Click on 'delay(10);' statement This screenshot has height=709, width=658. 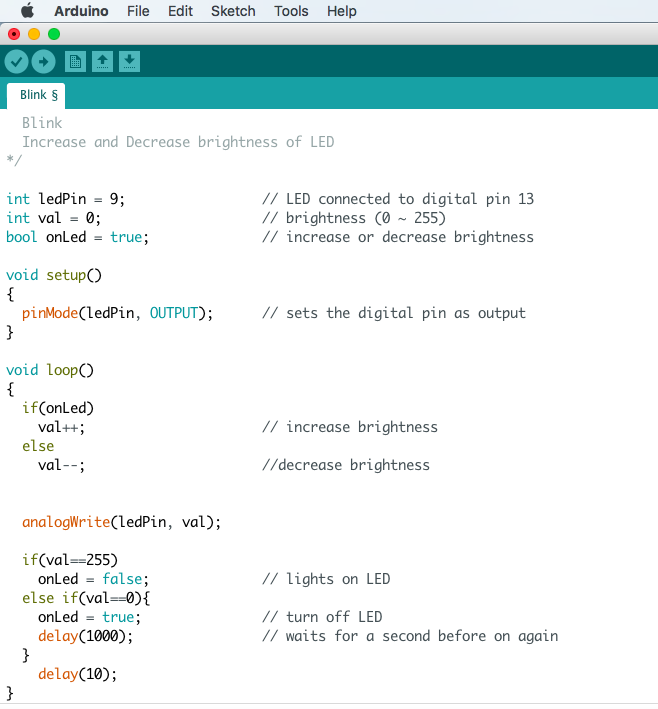pos(77,674)
